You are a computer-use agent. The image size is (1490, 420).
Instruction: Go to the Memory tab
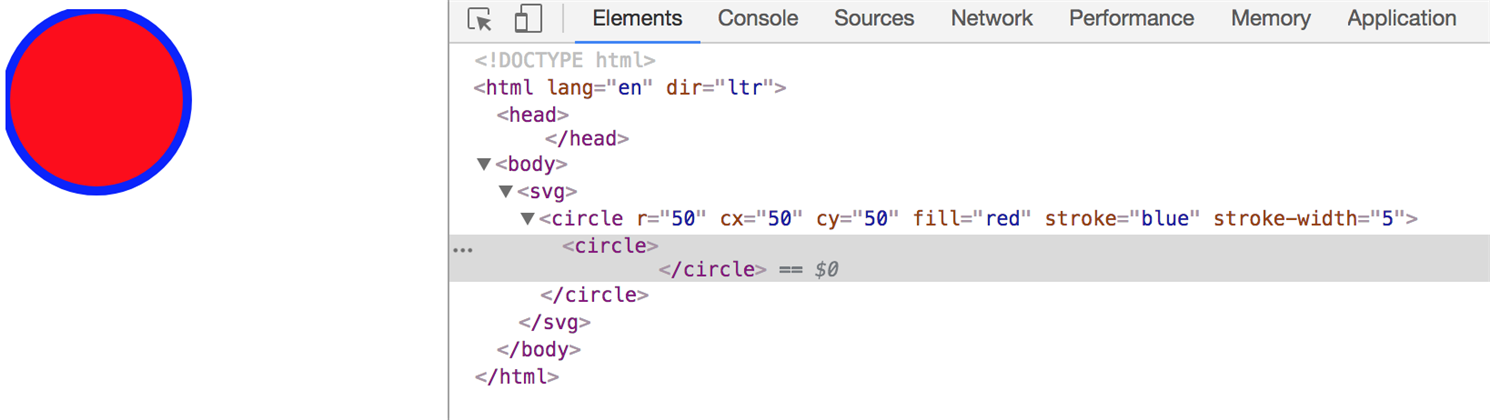(x=1270, y=19)
